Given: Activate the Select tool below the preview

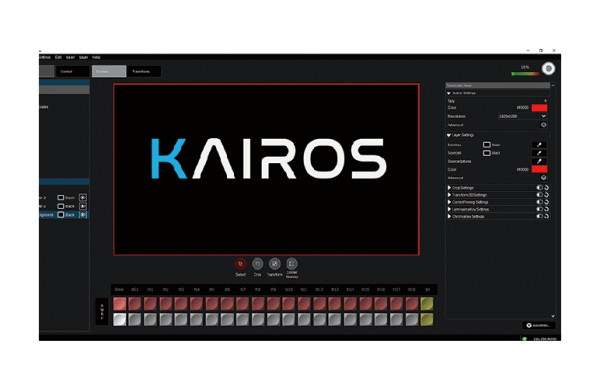Looking at the screenshot, I should coord(240,264).
